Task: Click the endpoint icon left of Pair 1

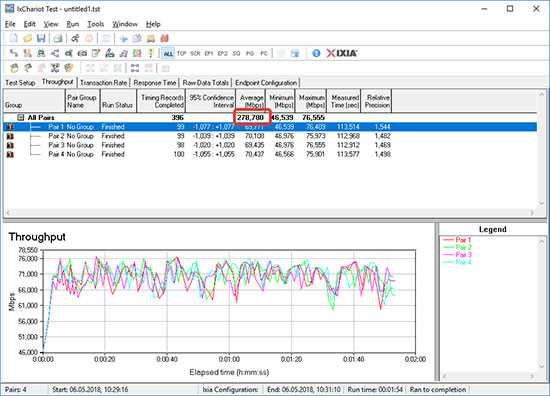Action: click(x=10, y=127)
